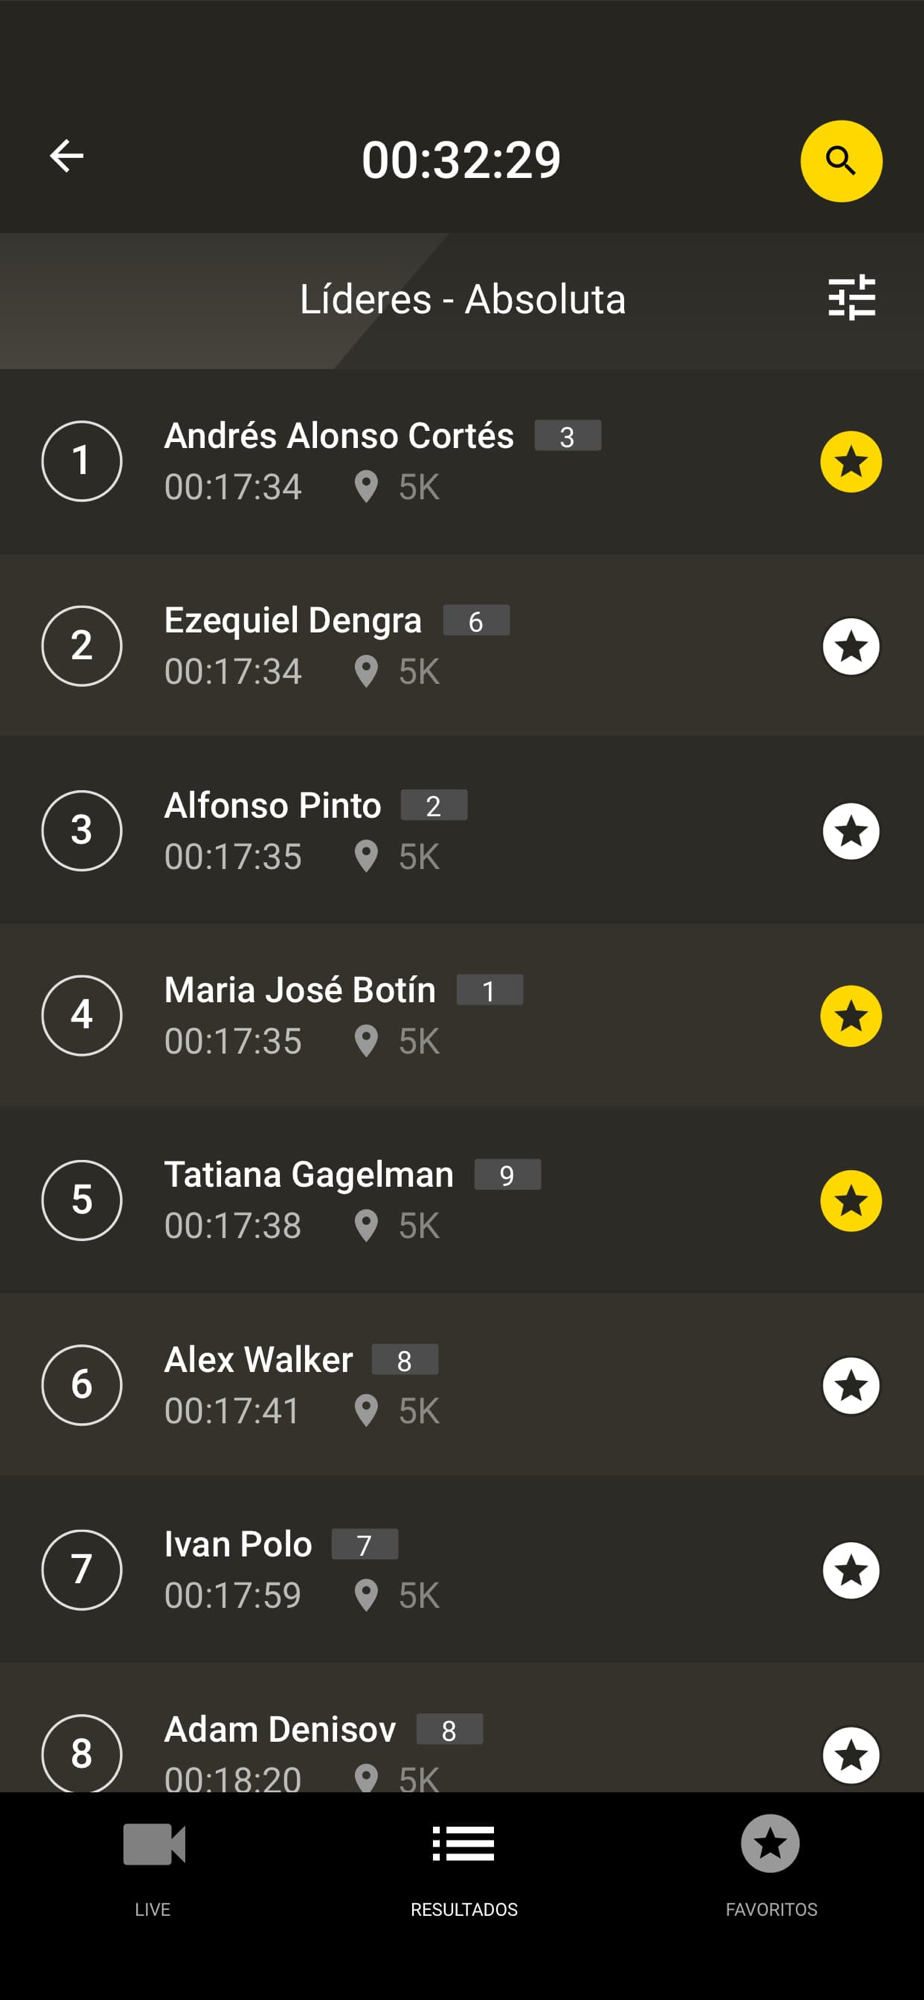The width and height of the screenshot is (924, 2000).
Task: View Maria José Botín's result entry
Action: (300, 991)
